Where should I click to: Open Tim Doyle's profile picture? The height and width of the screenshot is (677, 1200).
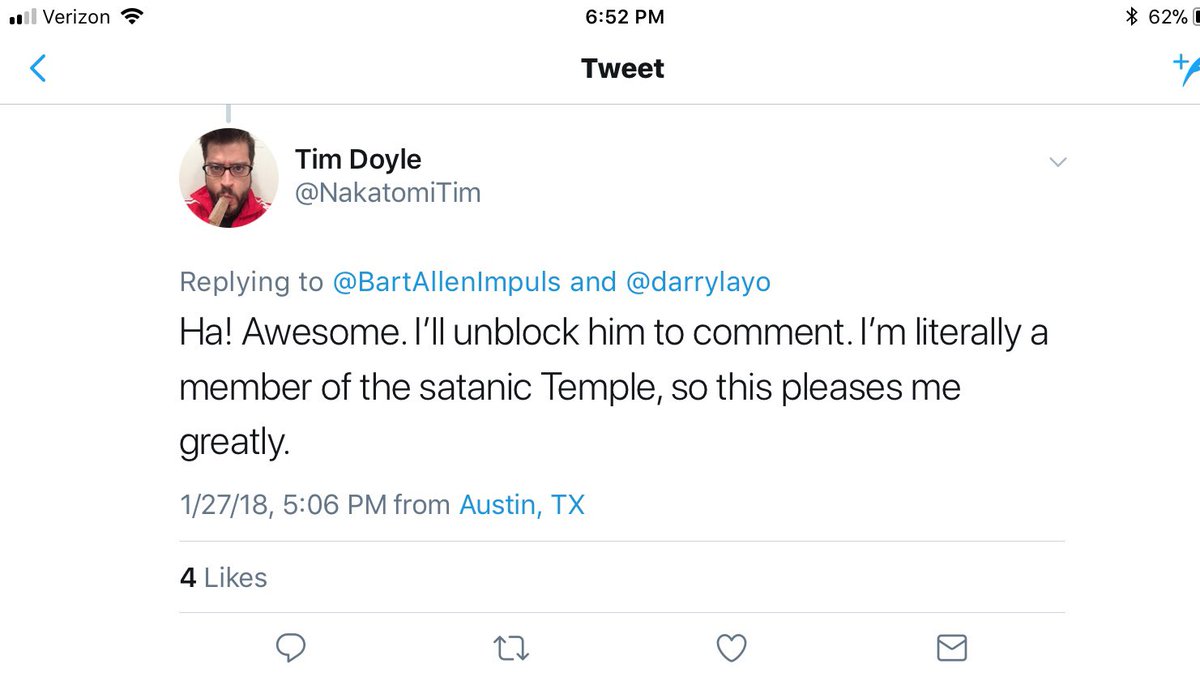pyautogui.click(x=229, y=178)
